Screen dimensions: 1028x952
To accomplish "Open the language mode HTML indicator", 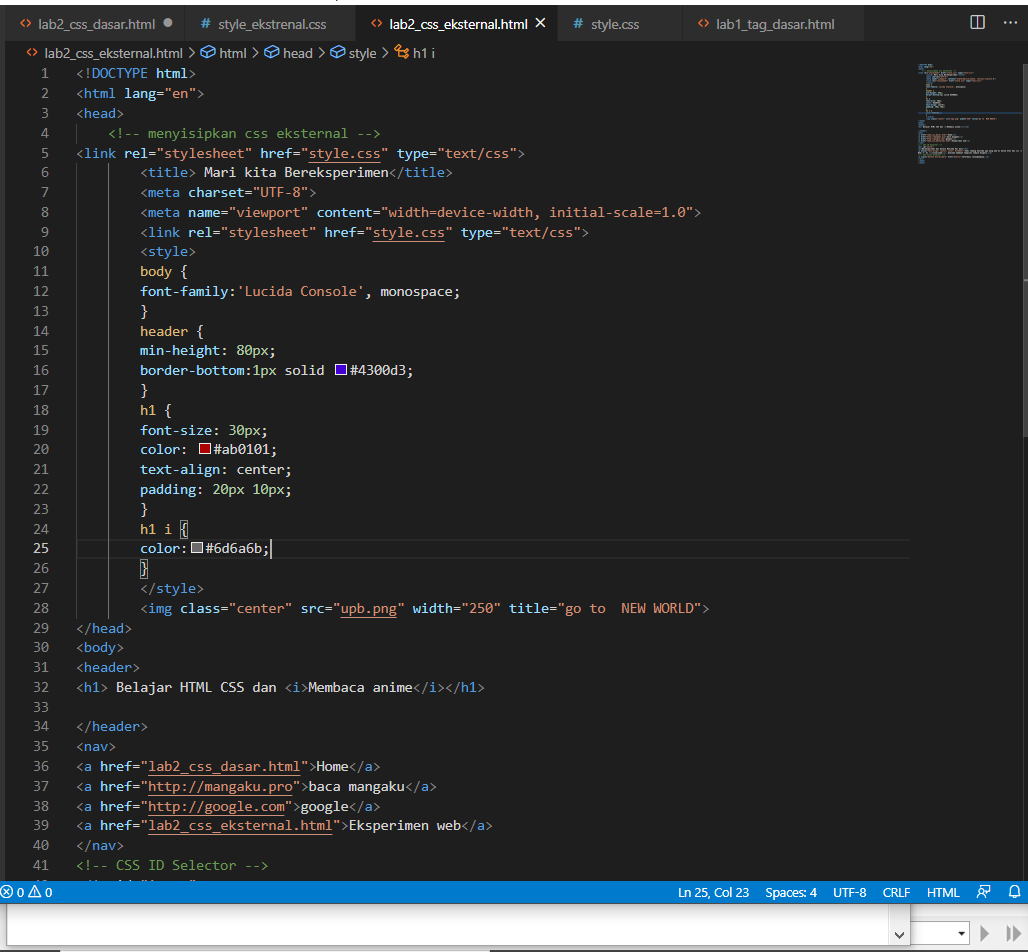I will [943, 892].
